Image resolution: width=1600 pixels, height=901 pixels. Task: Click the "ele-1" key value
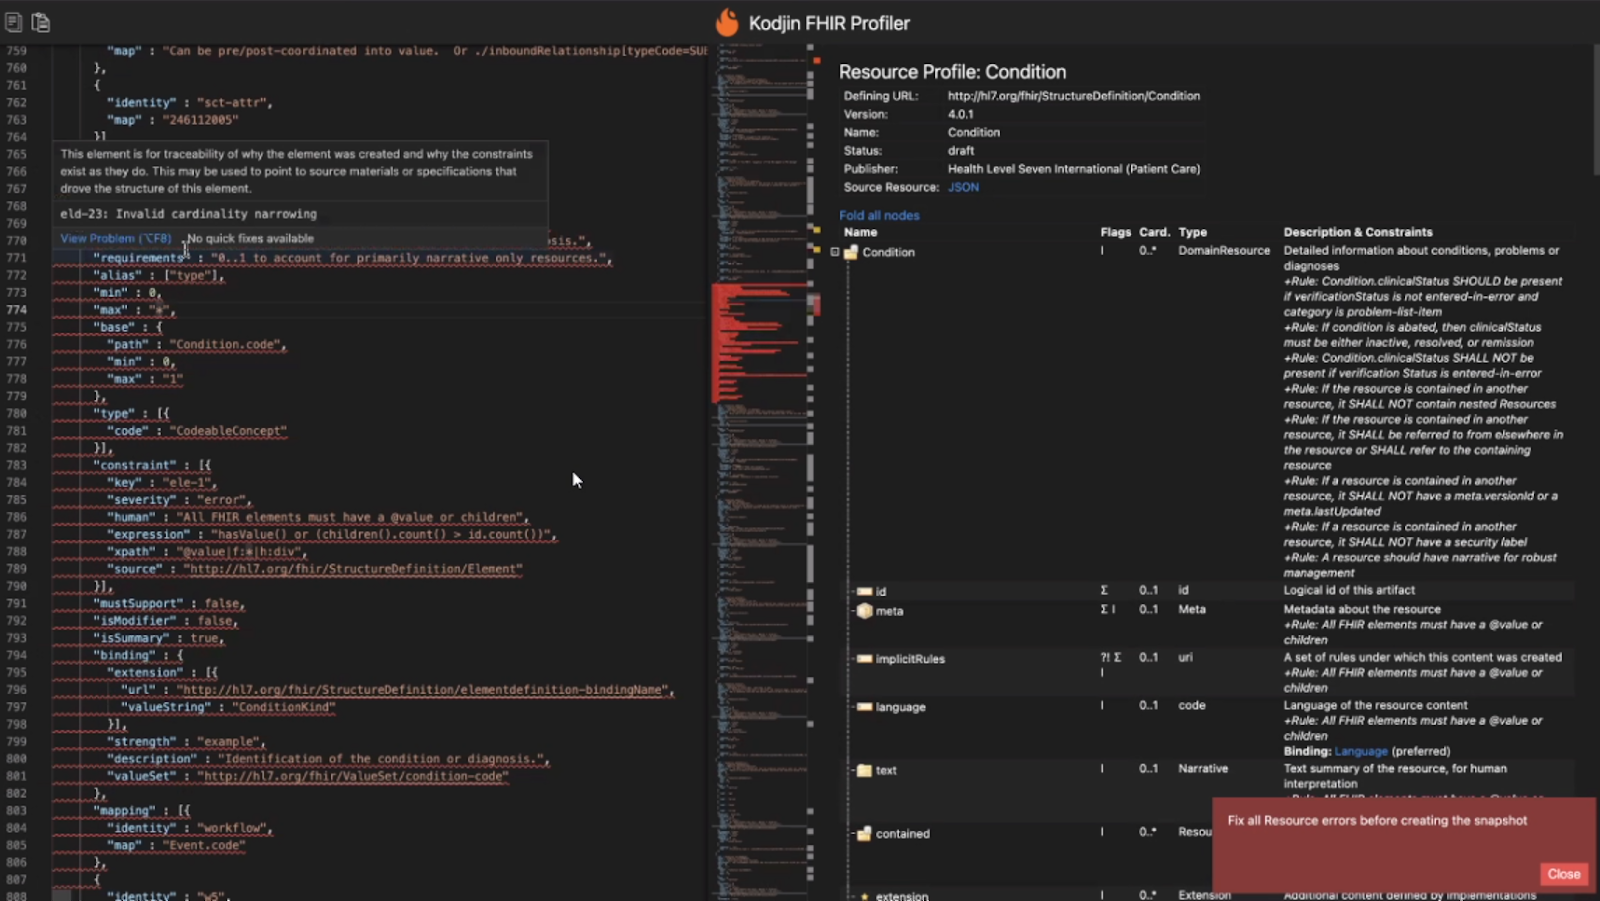190,482
